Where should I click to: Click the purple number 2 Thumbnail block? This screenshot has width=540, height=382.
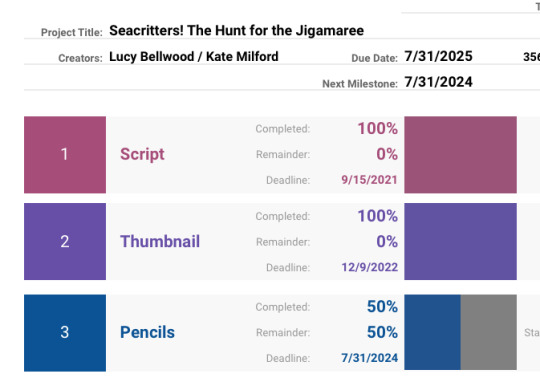click(x=65, y=241)
